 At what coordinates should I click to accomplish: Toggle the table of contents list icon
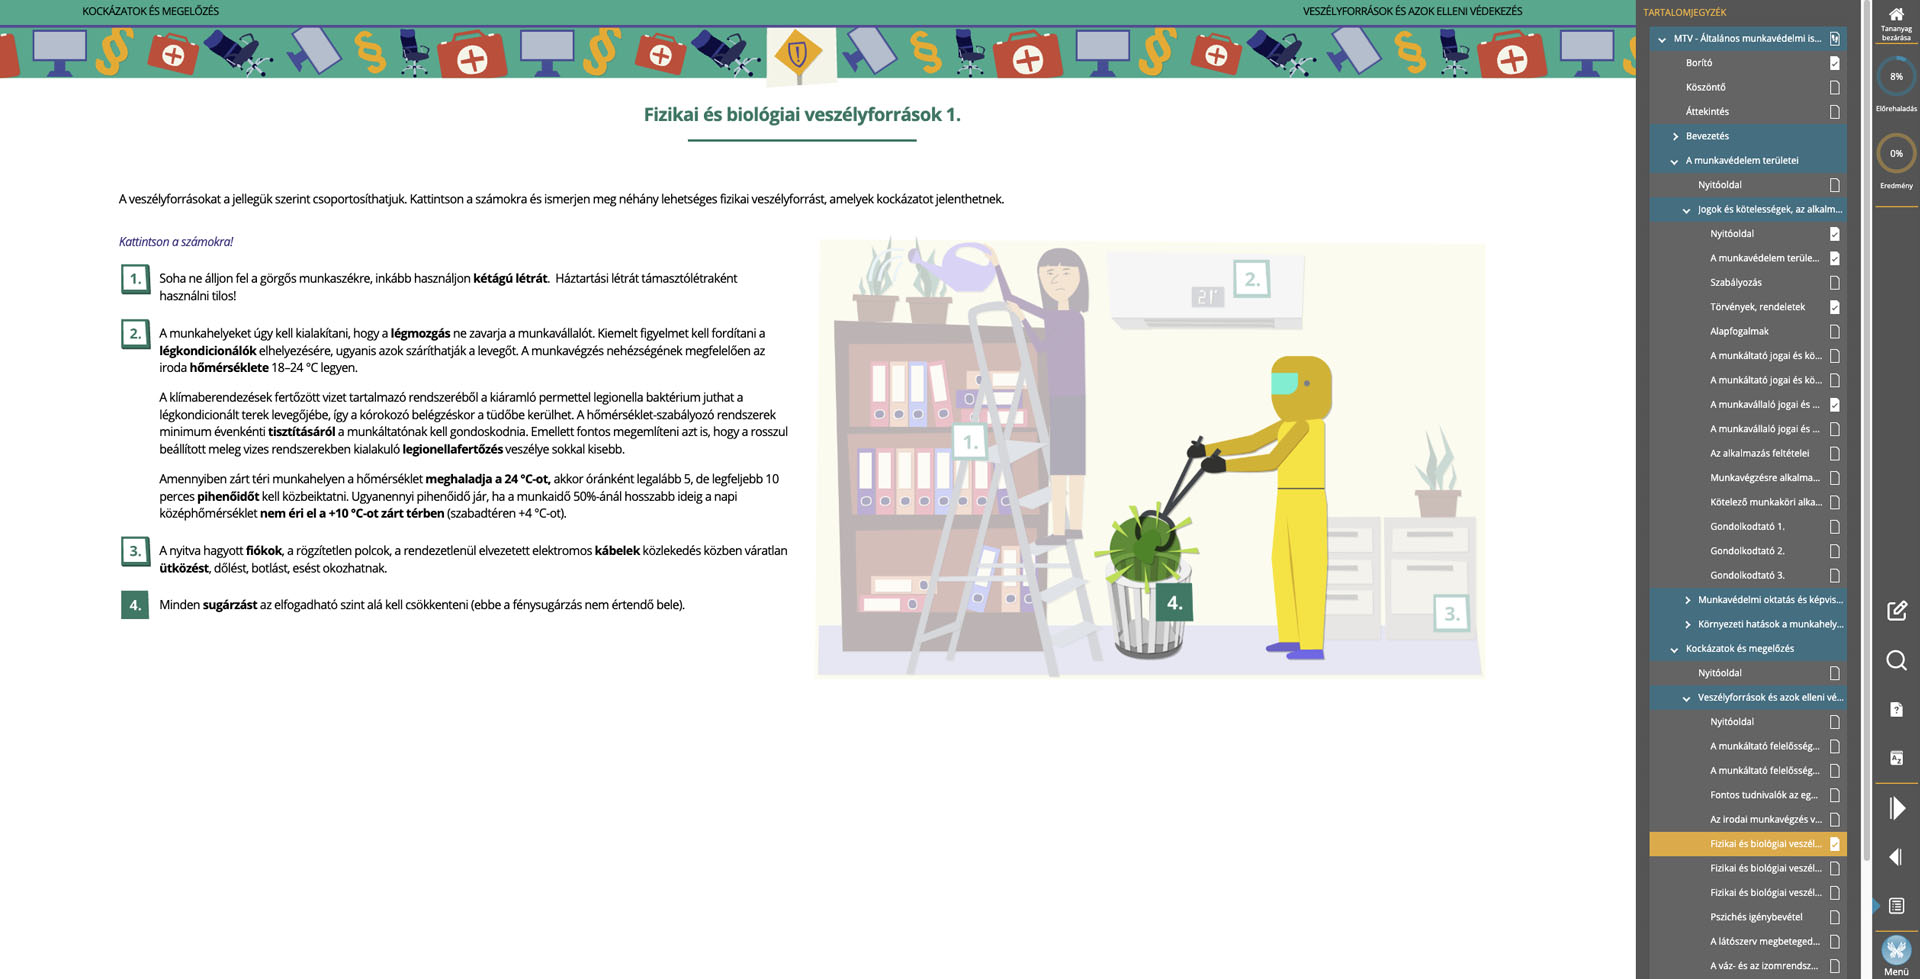pyautogui.click(x=1896, y=906)
